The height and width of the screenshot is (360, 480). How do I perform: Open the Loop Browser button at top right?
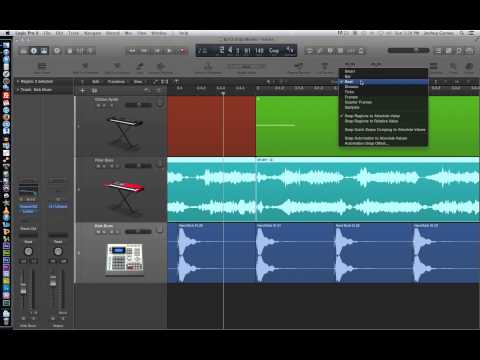coord(459,51)
